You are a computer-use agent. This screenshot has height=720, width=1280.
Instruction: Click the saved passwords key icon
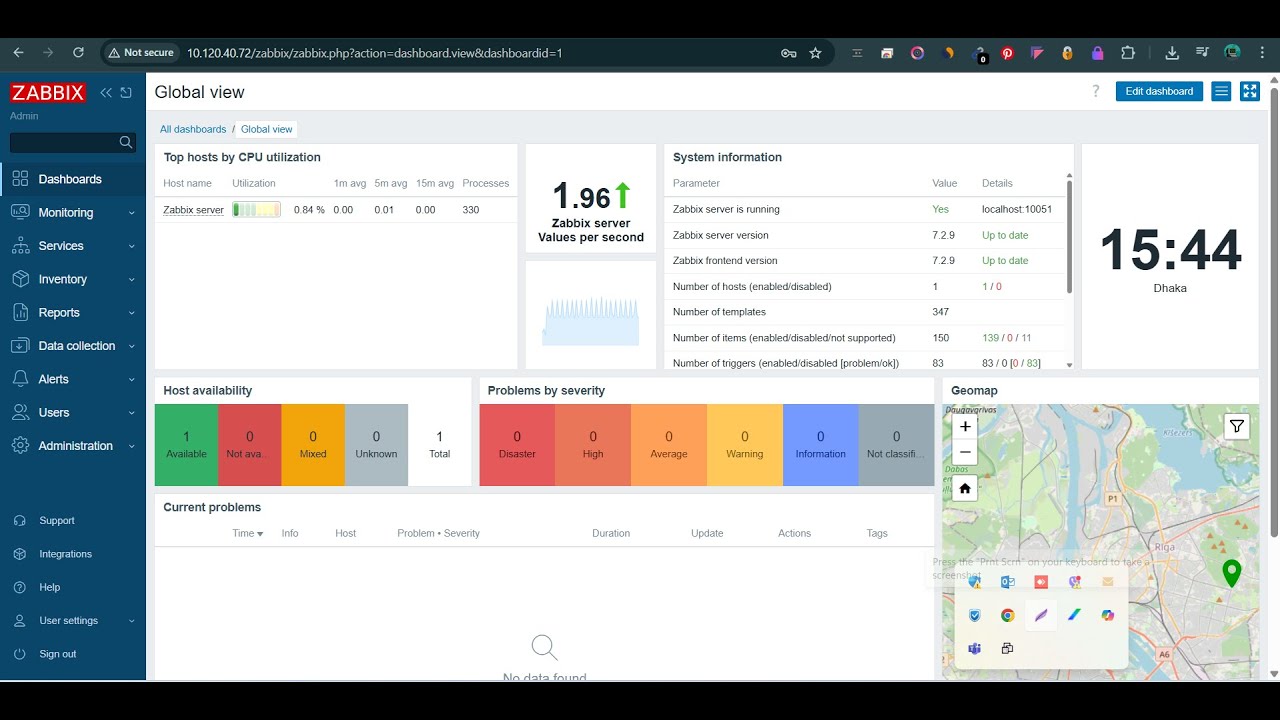(788, 53)
